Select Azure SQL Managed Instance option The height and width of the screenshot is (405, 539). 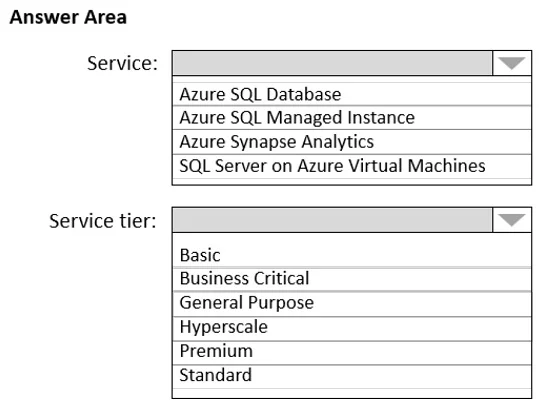tap(352, 118)
